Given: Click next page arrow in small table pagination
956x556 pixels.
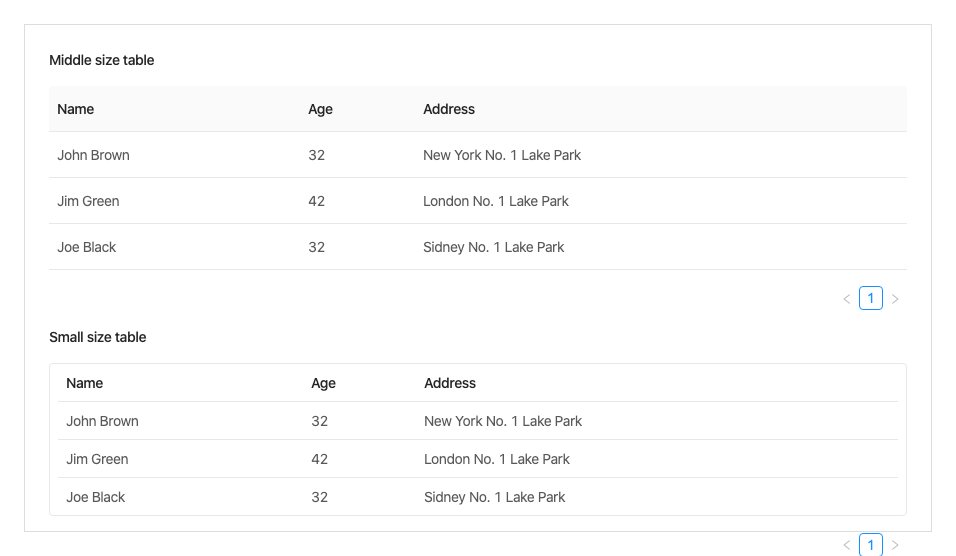Looking at the screenshot, I should tap(895, 545).
